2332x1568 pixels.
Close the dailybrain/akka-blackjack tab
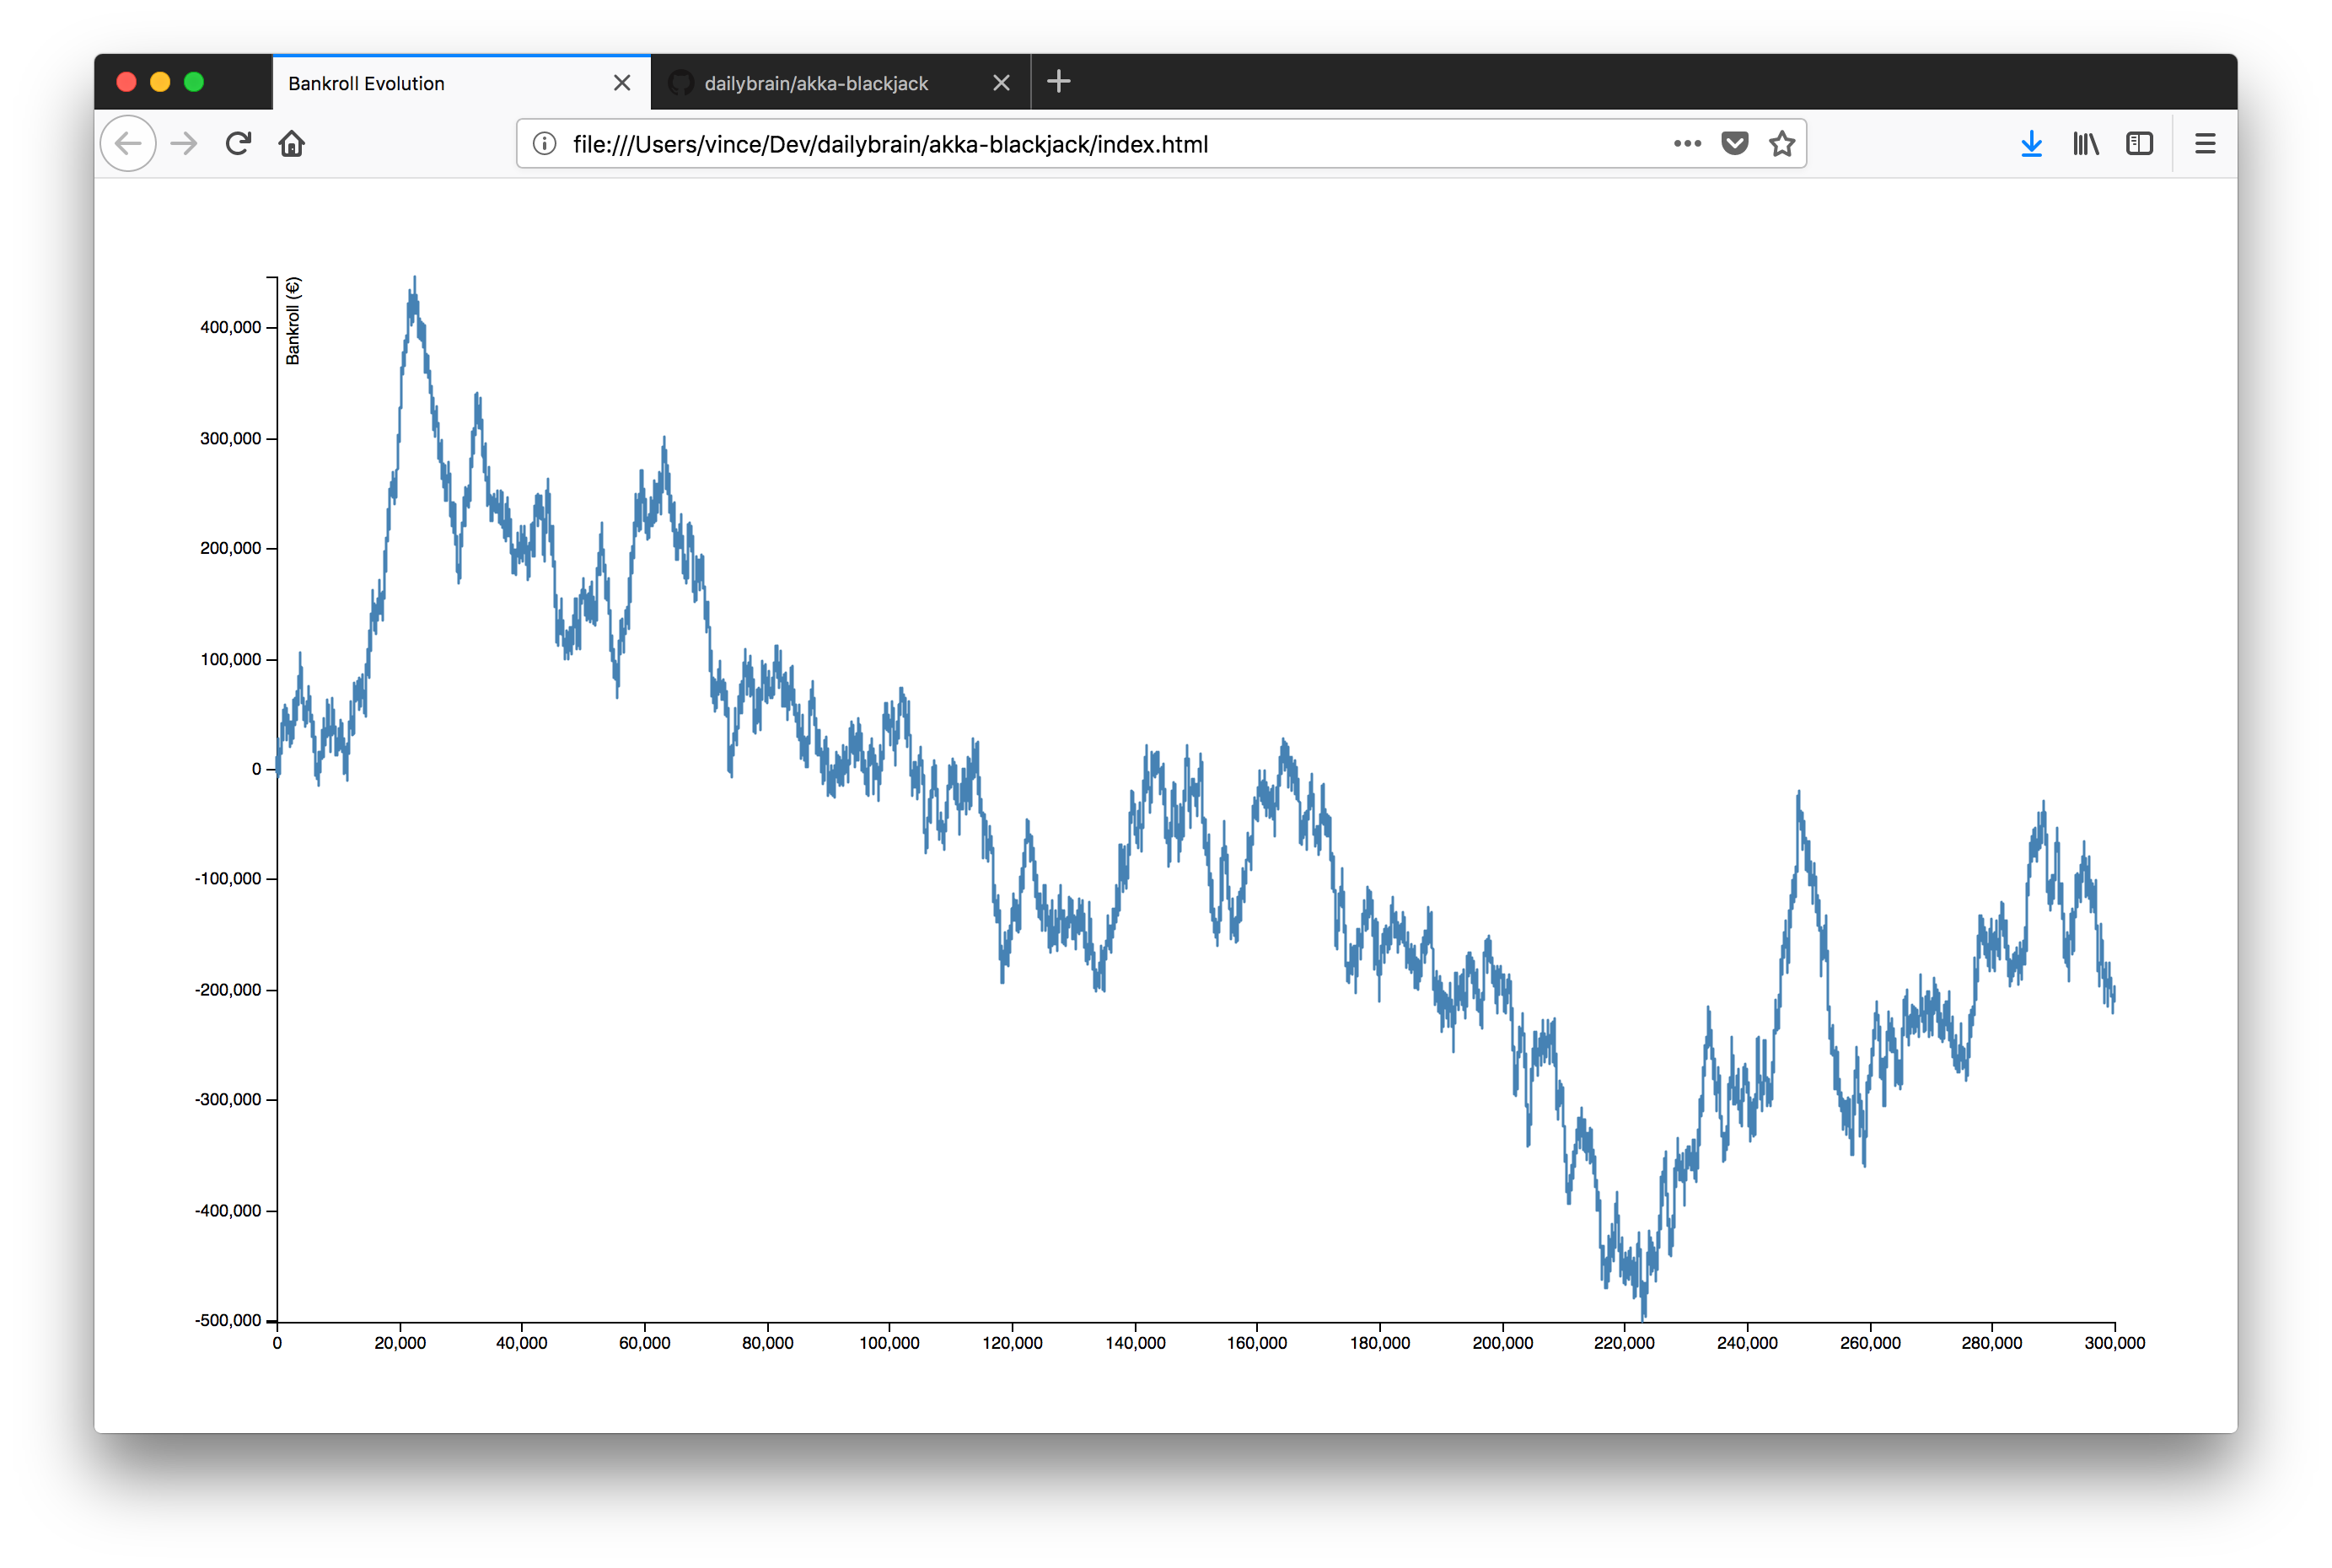click(1001, 83)
